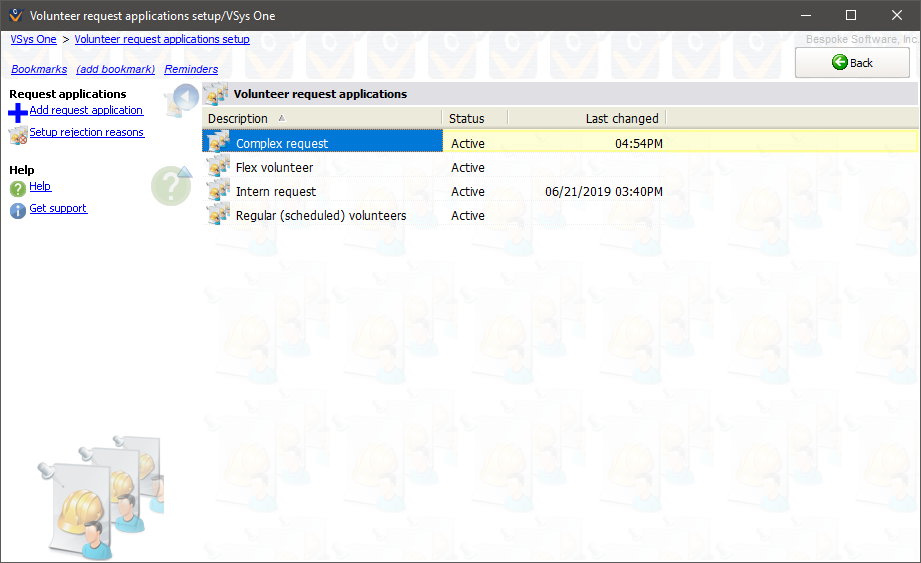This screenshot has height=563, width=921.
Task: Click the Intern request row icon
Action: 219,191
